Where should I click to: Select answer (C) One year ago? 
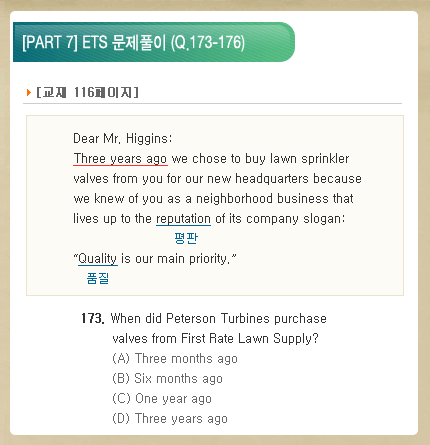pos(162,399)
